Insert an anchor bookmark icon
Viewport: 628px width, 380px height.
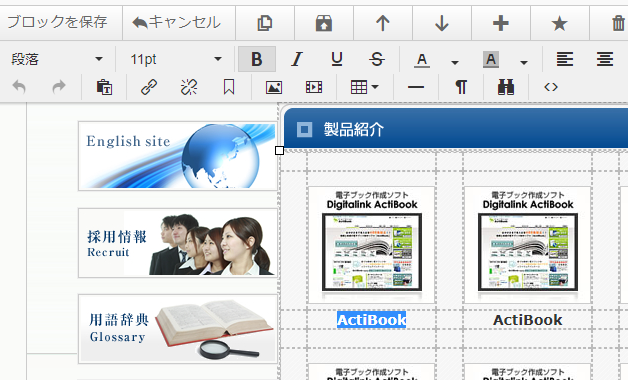pos(229,86)
